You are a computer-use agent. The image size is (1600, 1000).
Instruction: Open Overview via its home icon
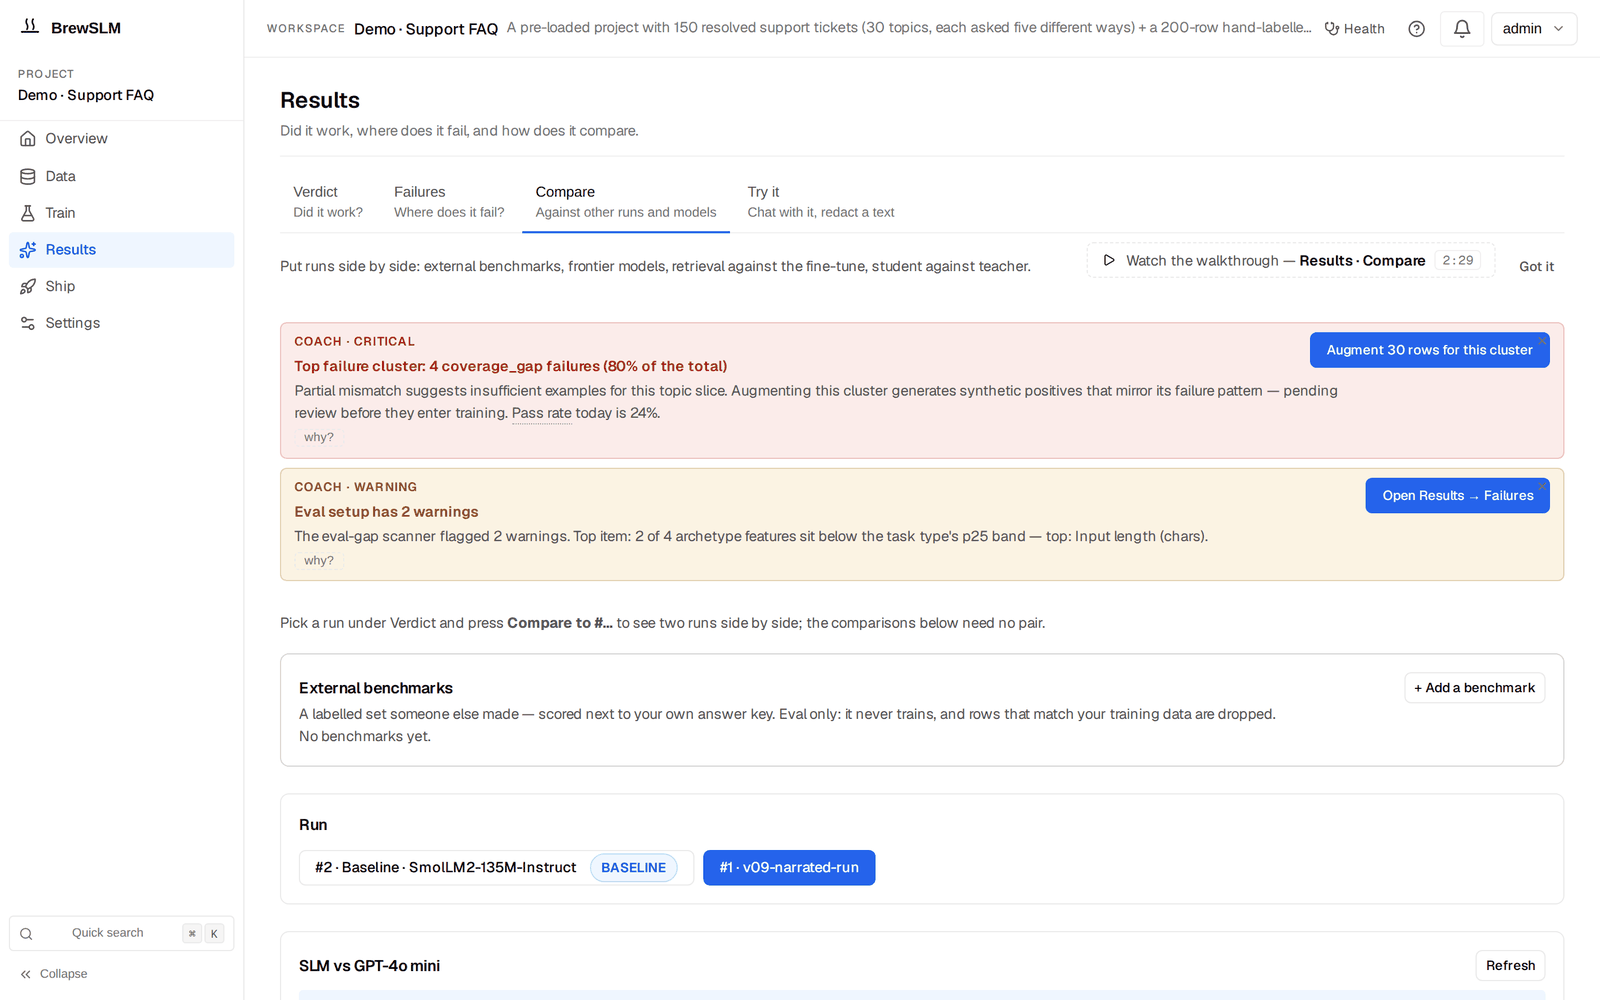(28, 139)
